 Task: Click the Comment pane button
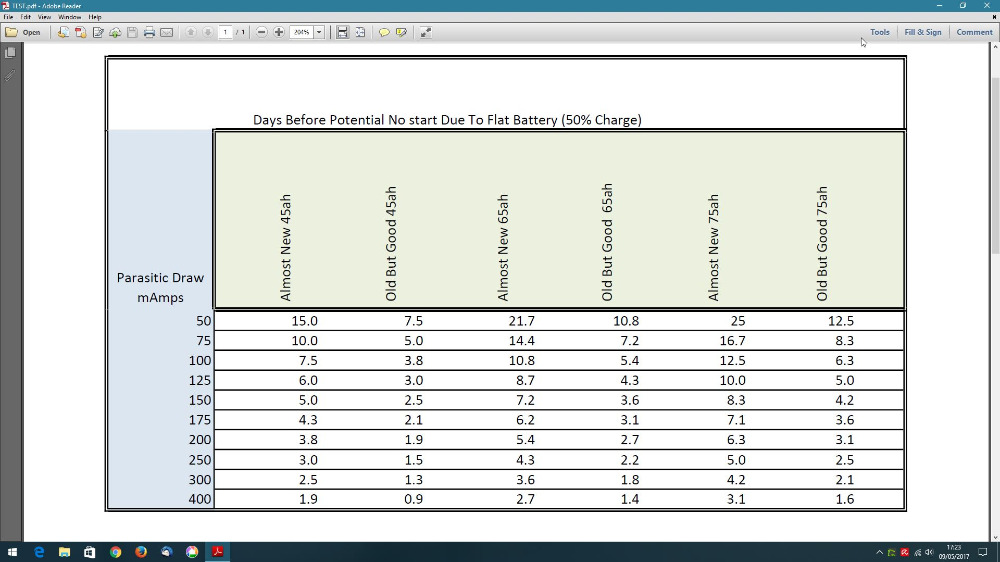click(974, 32)
